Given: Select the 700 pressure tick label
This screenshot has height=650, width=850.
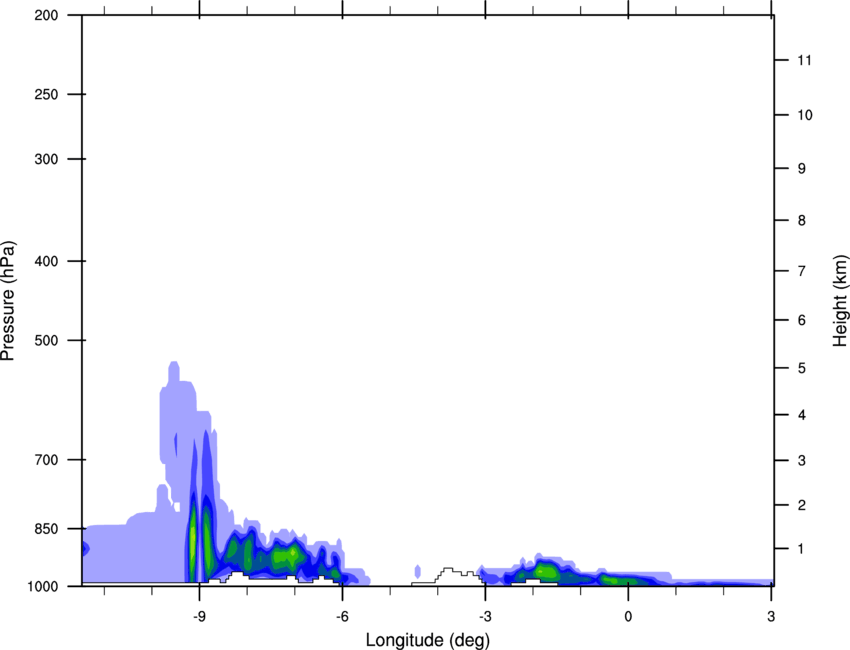Looking at the screenshot, I should pyautogui.click(x=46, y=460).
